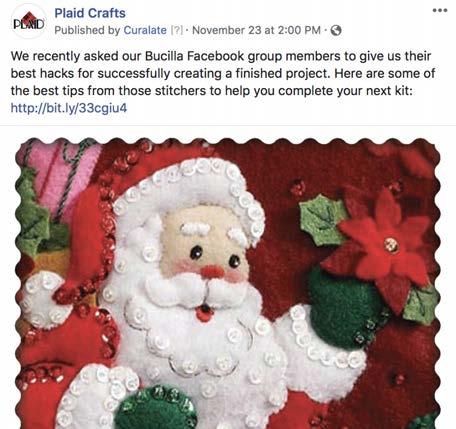
Task: Click Santa's red nose in the photo
Action: (212, 272)
